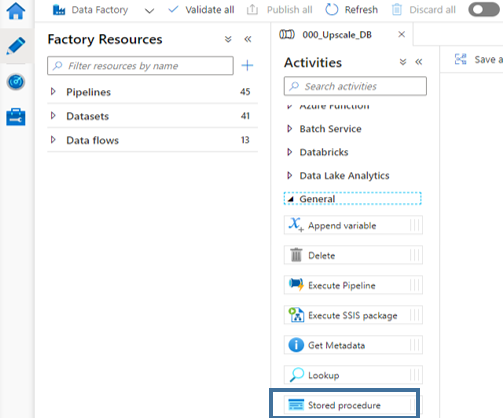The height and width of the screenshot is (418, 503).
Task: Collapse the General category
Action: 291,199
